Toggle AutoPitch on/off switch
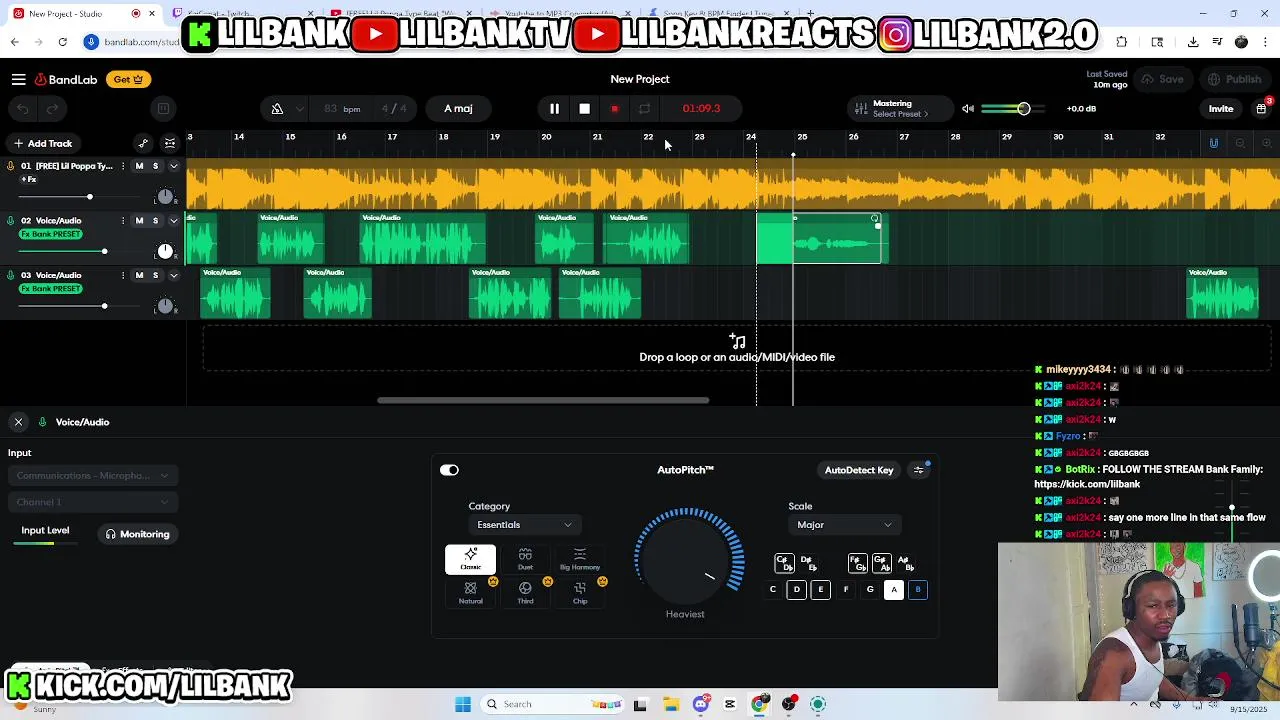 pyautogui.click(x=449, y=470)
